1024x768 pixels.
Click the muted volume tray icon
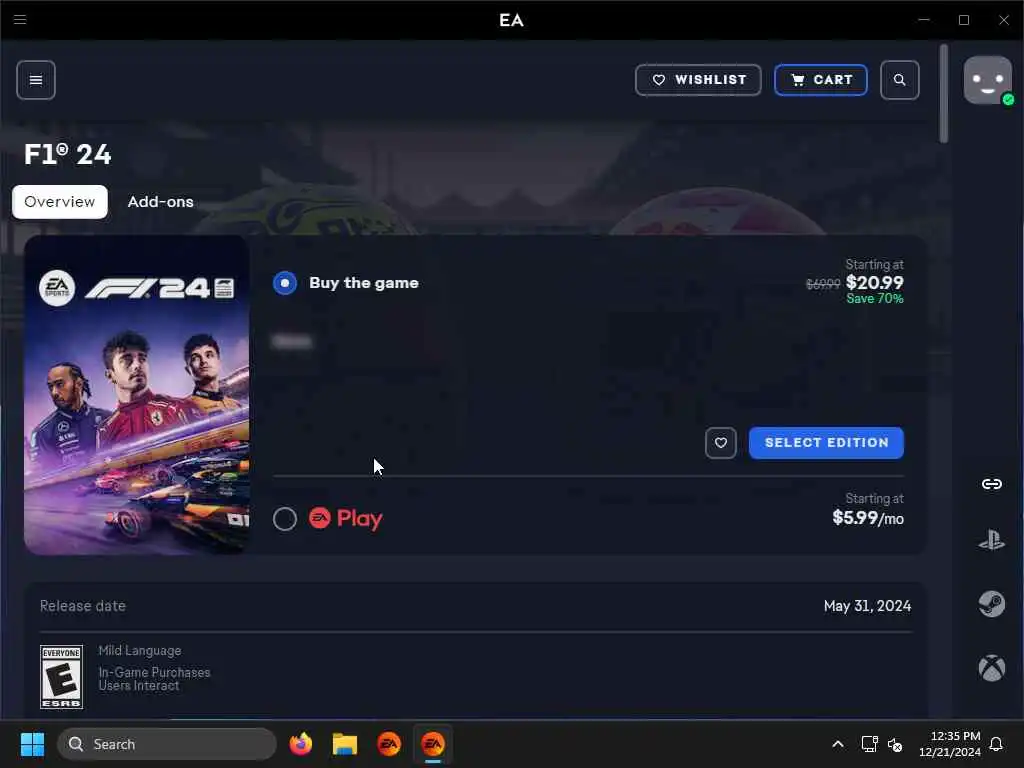pyautogui.click(x=895, y=744)
